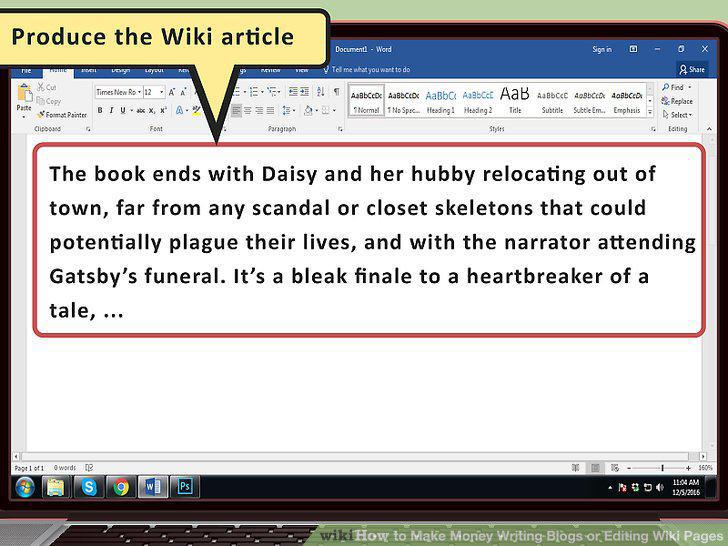The height and width of the screenshot is (546, 728).
Task: Activate the Format Painter tool
Action: click(x=62, y=115)
